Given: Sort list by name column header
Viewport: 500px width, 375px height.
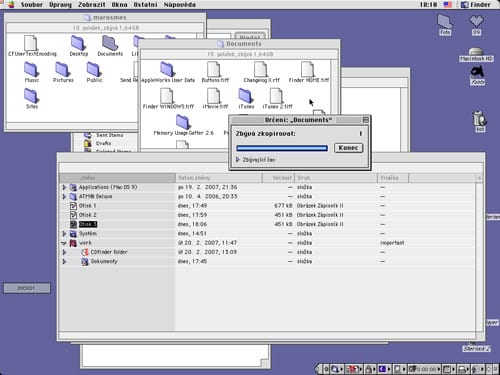Looking at the screenshot, I should coord(117,178).
